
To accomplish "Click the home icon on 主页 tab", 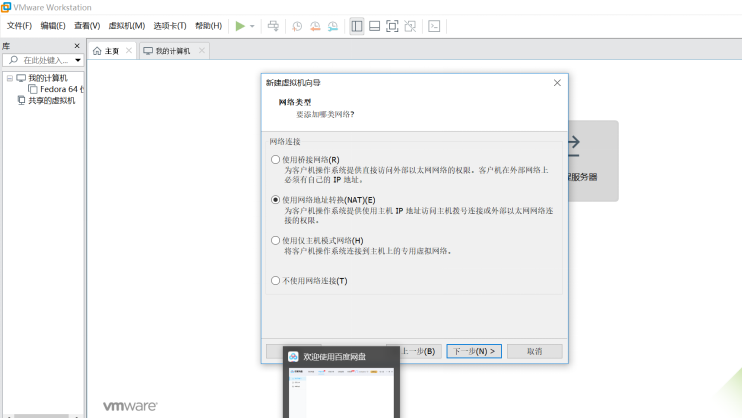I will [97, 51].
